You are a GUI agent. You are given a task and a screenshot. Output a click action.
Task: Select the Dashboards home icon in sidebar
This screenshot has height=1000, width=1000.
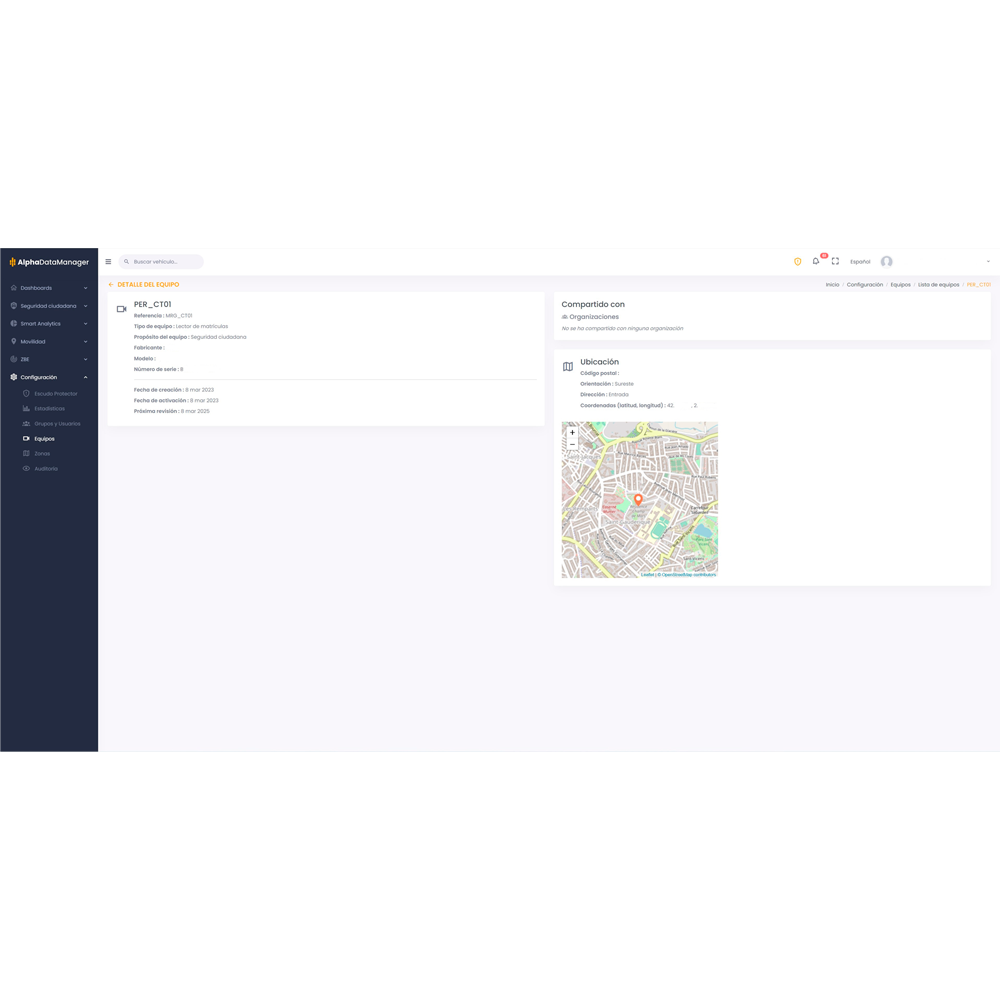13,288
